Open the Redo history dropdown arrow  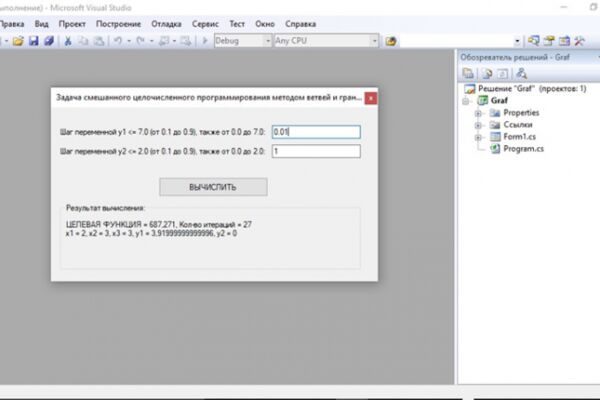click(152, 41)
